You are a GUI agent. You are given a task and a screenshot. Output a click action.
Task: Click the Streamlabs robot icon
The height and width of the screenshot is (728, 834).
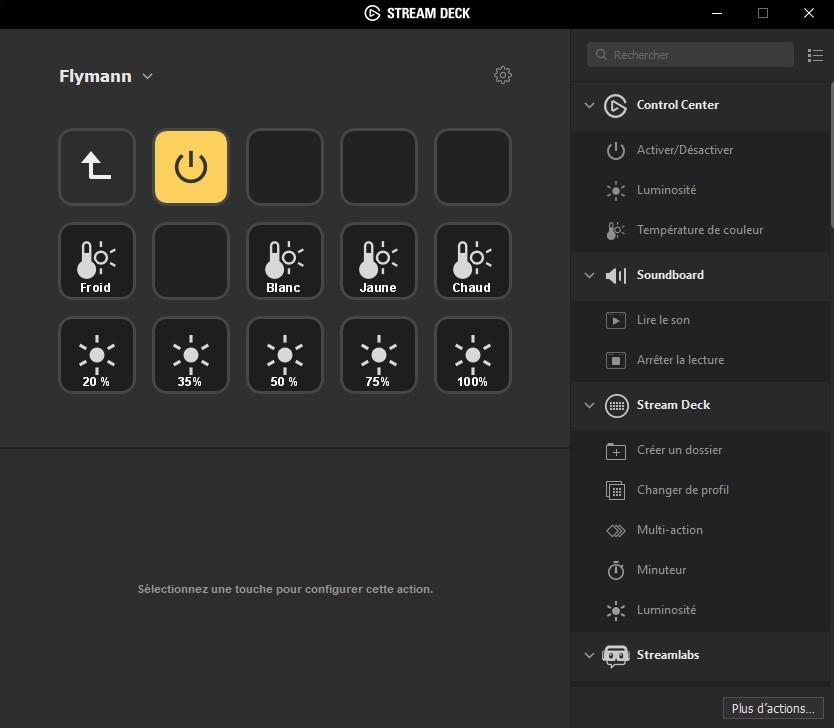click(x=615, y=656)
